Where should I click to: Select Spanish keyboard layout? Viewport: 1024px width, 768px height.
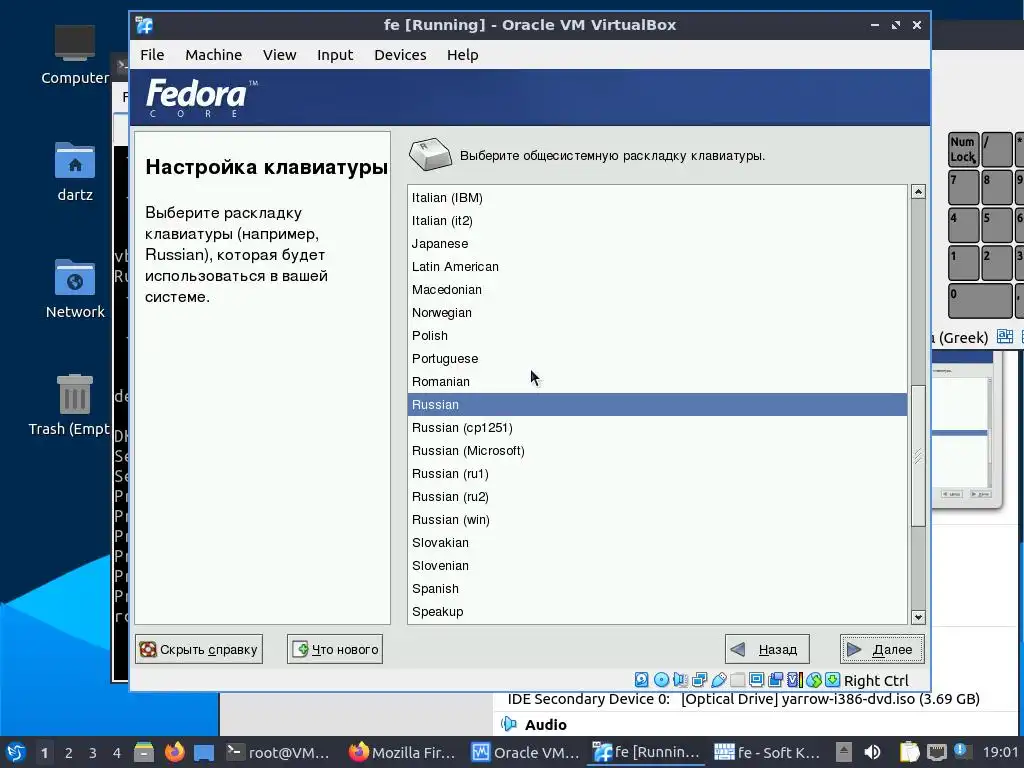coord(657,588)
